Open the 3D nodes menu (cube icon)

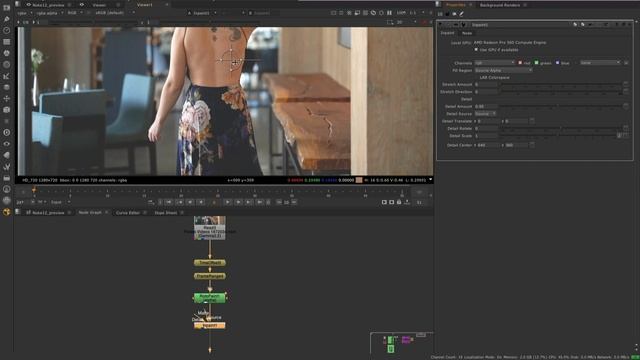click(x=7, y=109)
